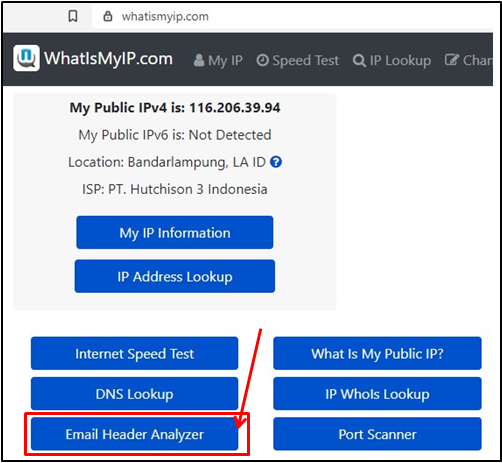Click the IP Address Lookup button
Viewport: 502px width, 463px height.
coord(175,276)
